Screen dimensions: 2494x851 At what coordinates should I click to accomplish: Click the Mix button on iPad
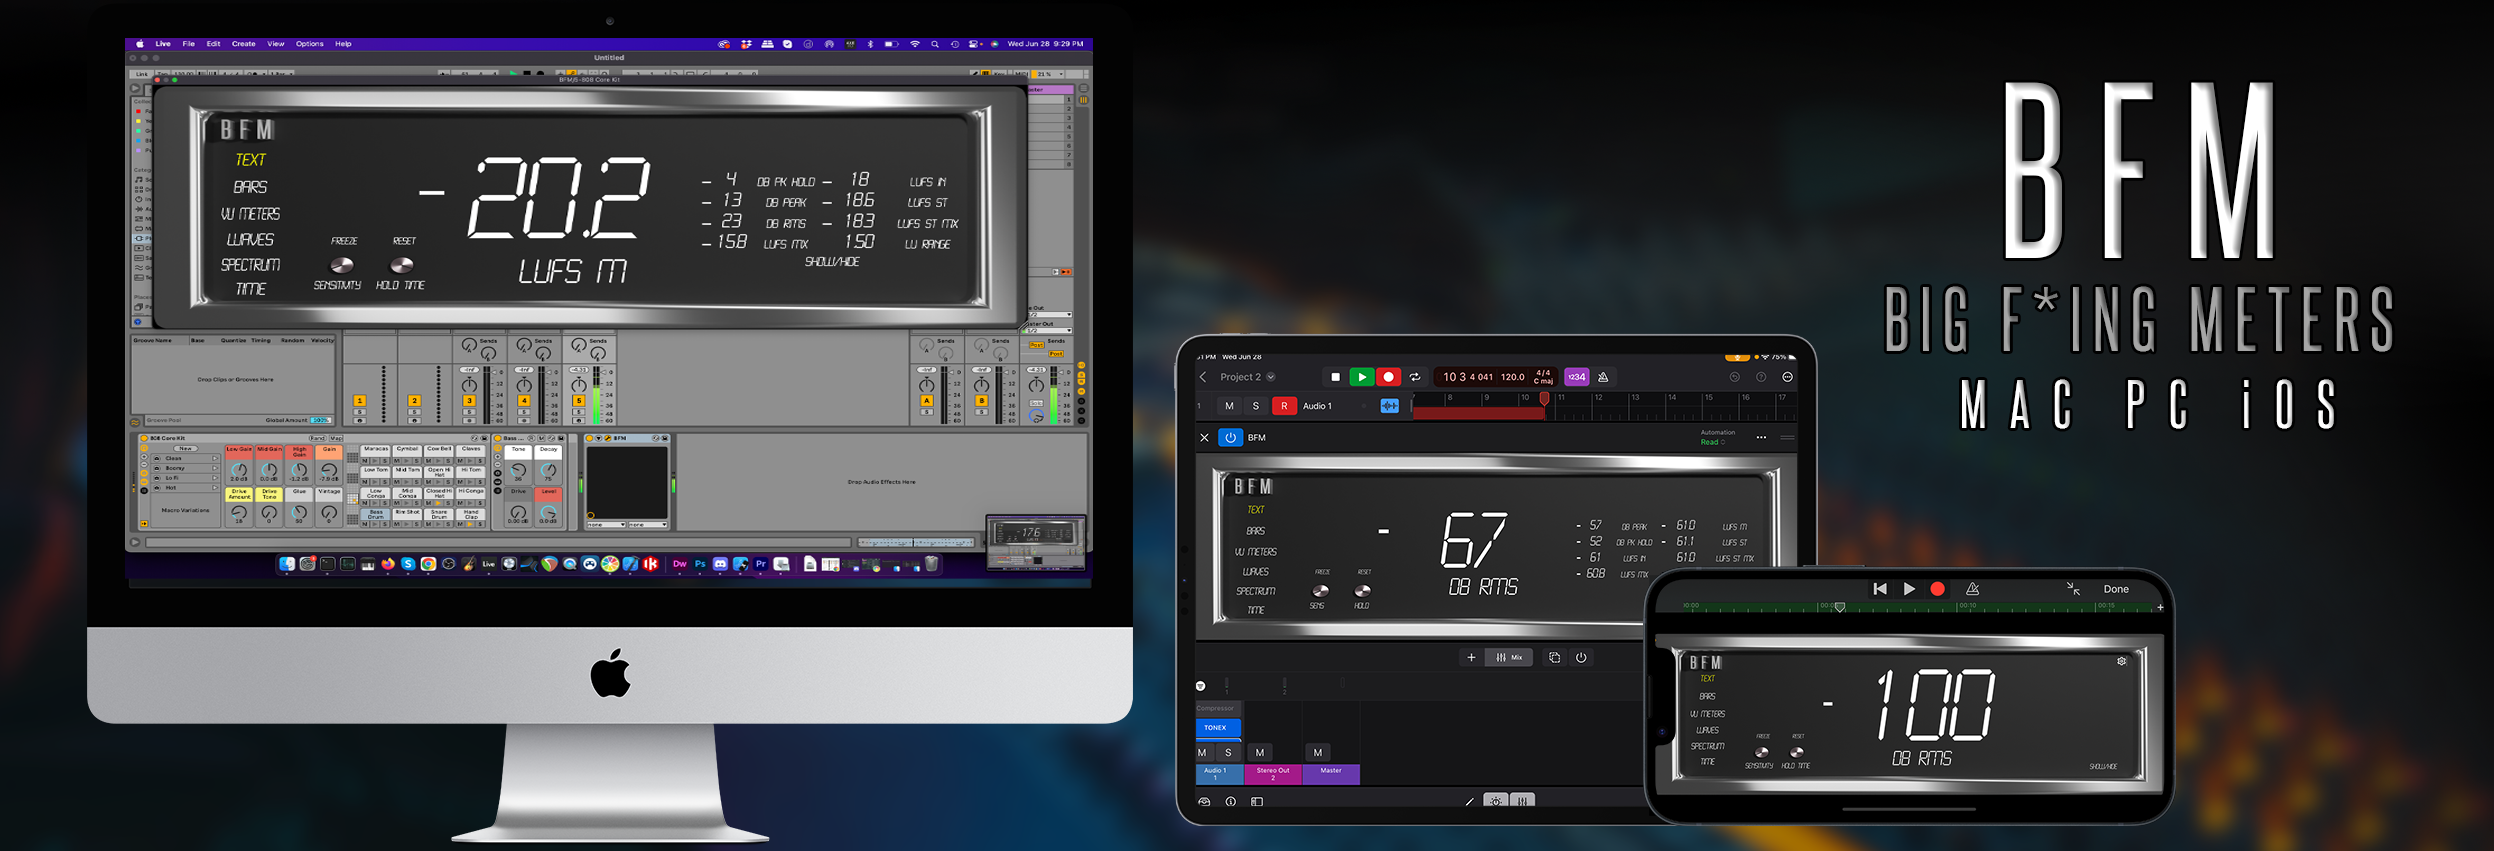pos(1509,657)
